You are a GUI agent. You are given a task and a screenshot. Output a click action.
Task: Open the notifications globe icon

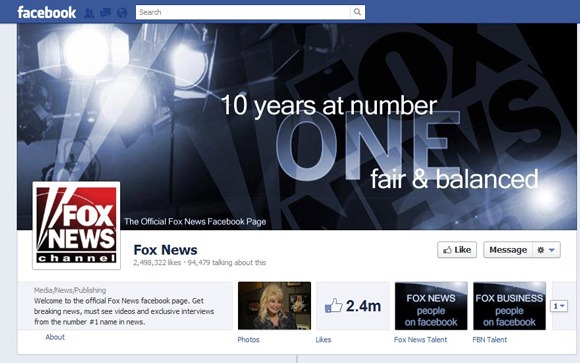pyautogui.click(x=122, y=13)
